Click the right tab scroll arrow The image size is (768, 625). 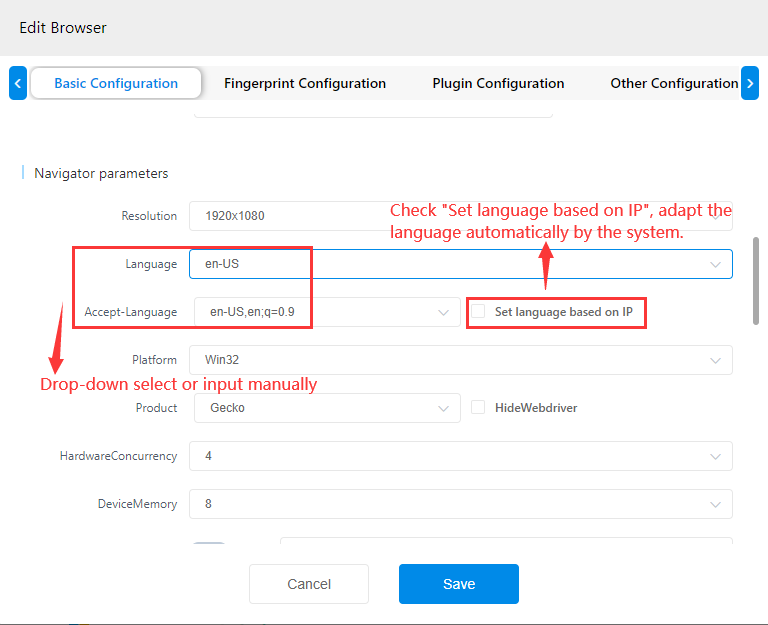point(749,83)
